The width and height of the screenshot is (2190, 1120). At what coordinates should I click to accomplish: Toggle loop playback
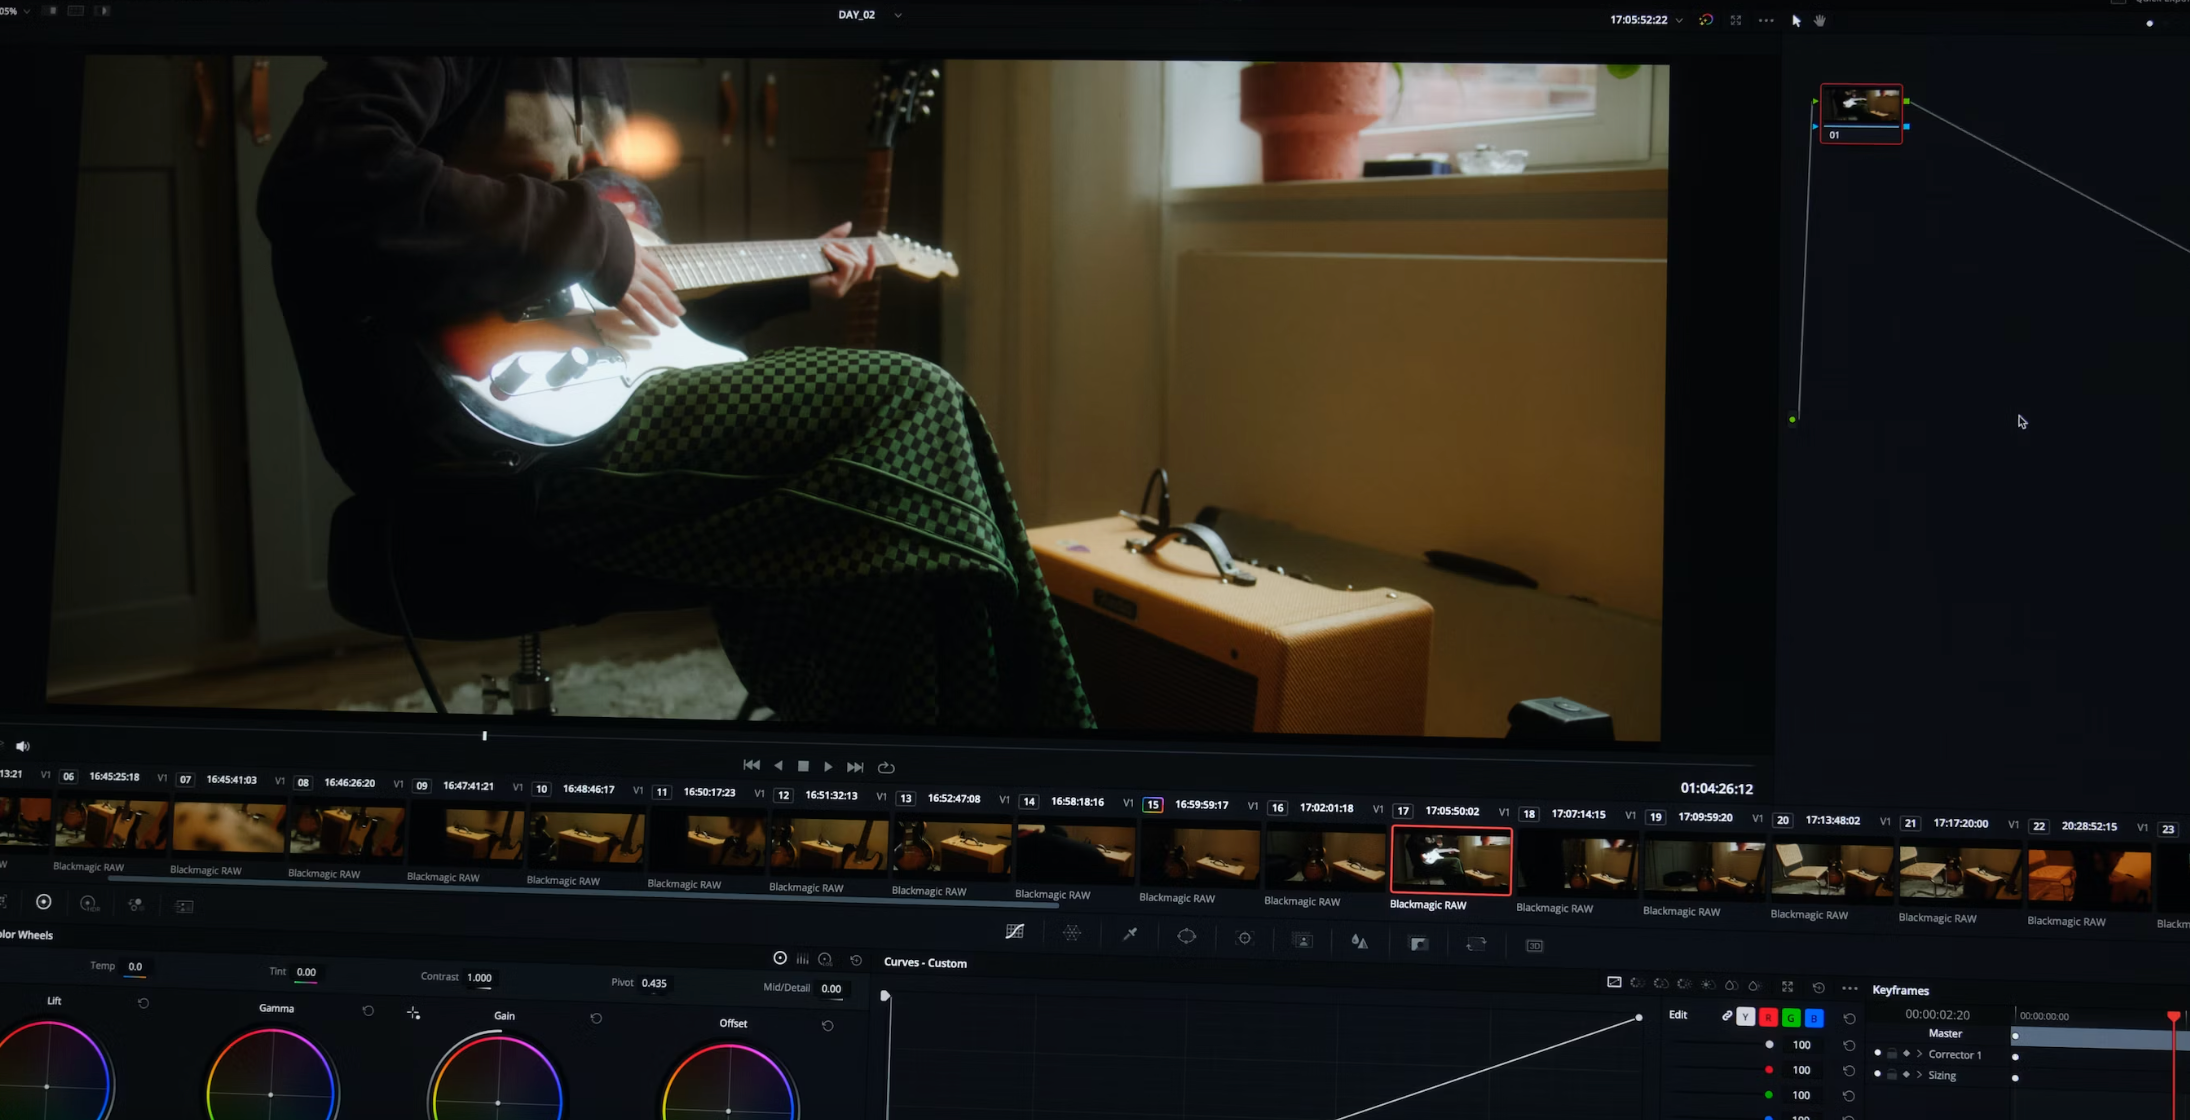(886, 768)
